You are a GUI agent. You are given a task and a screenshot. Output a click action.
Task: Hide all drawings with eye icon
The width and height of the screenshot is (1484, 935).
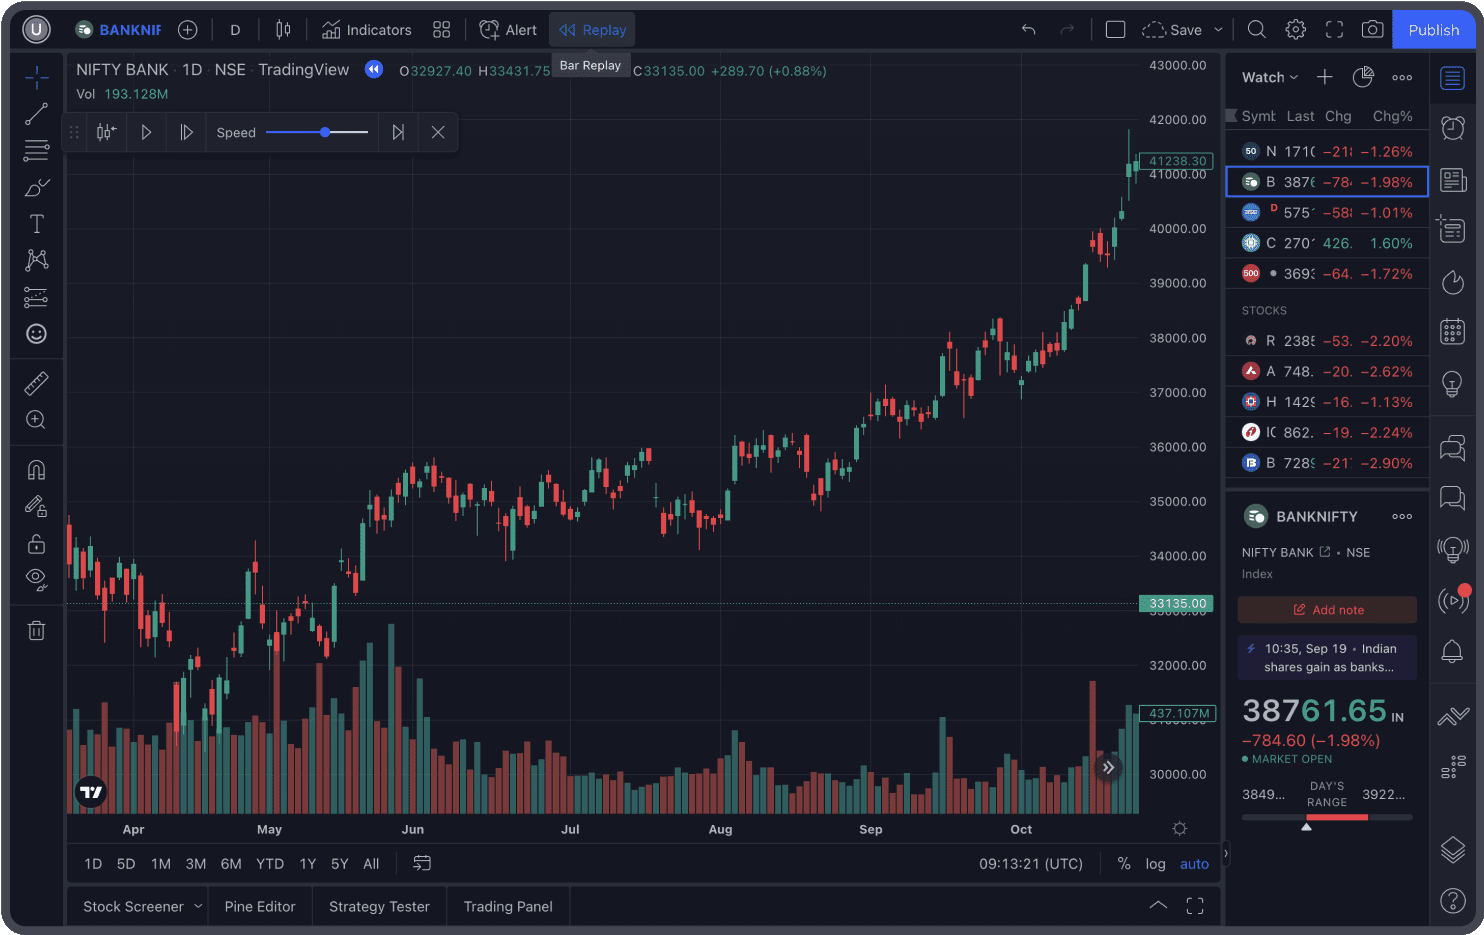[x=36, y=580]
